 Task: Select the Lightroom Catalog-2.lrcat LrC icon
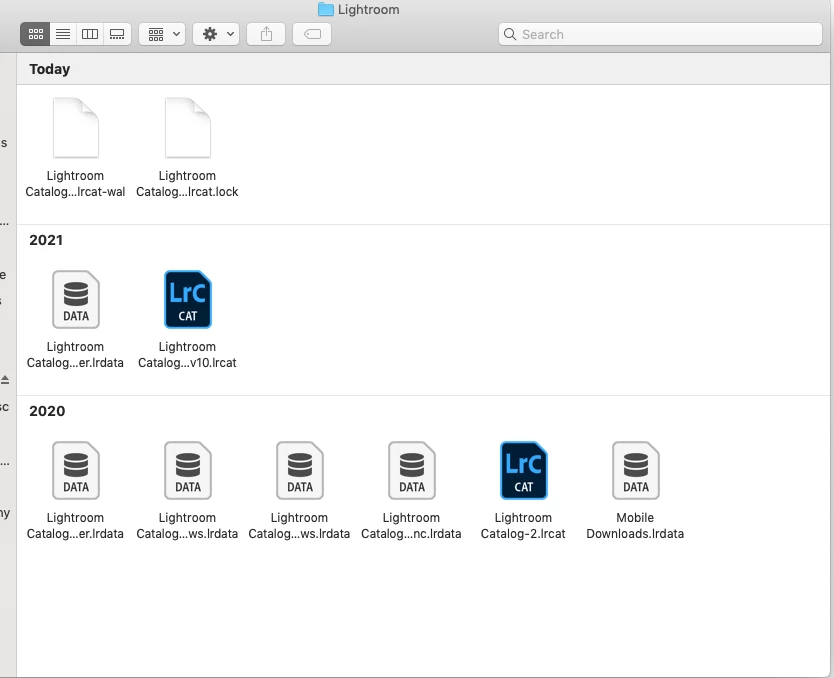tap(524, 471)
